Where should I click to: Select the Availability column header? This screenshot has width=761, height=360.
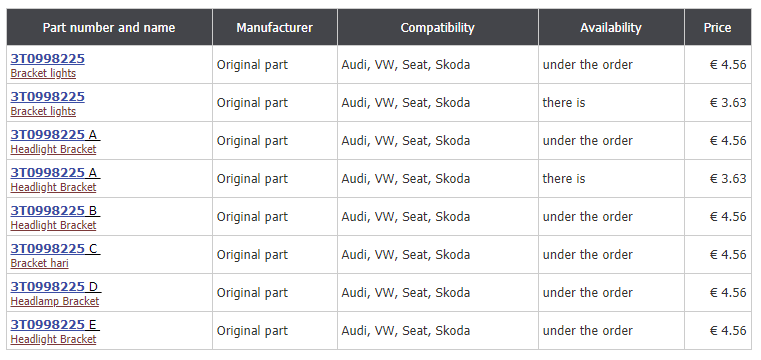click(611, 27)
